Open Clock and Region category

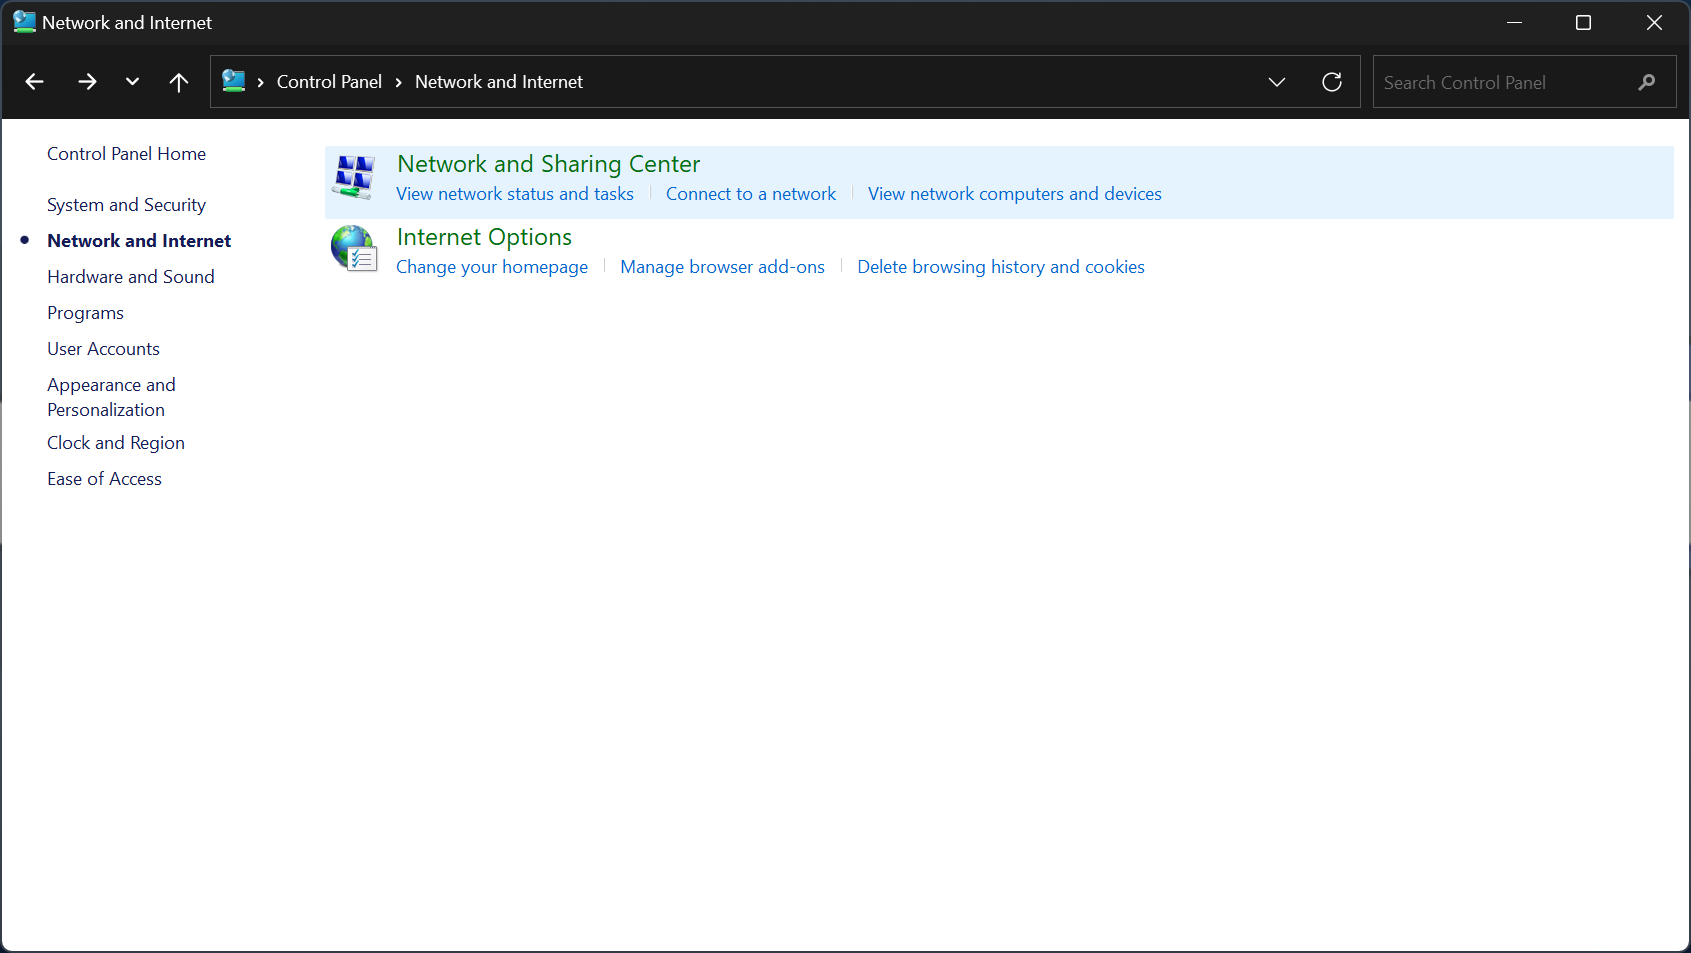point(116,443)
